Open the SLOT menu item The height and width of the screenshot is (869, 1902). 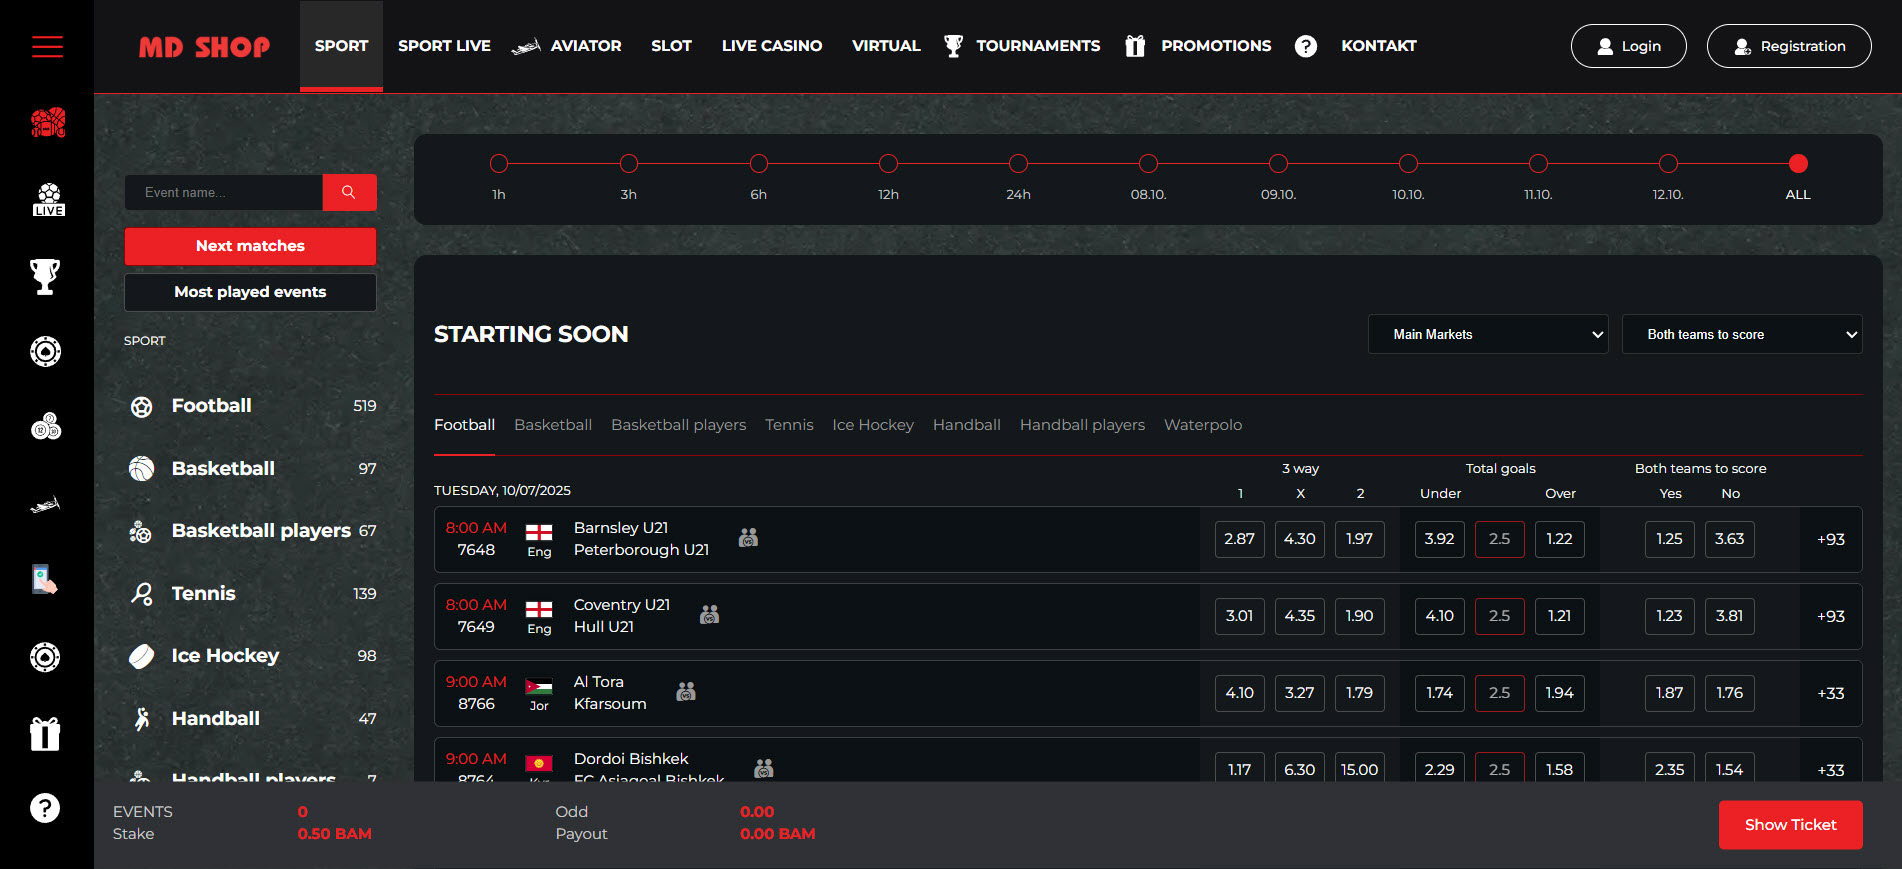[x=671, y=46]
